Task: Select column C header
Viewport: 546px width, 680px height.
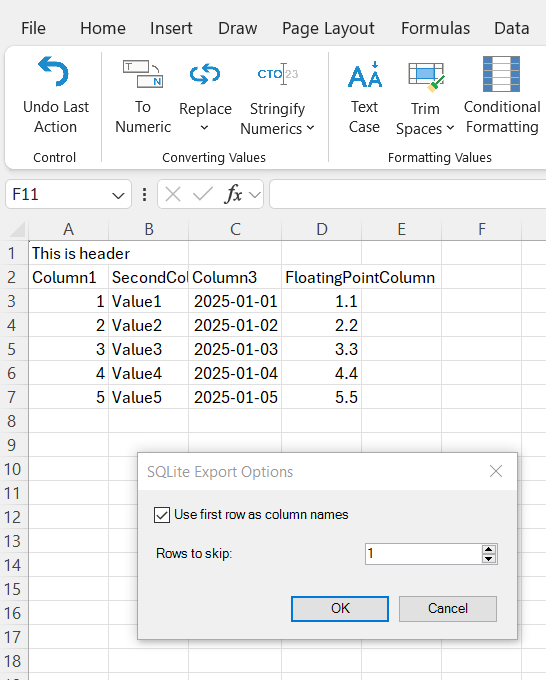Action: pyautogui.click(x=235, y=229)
